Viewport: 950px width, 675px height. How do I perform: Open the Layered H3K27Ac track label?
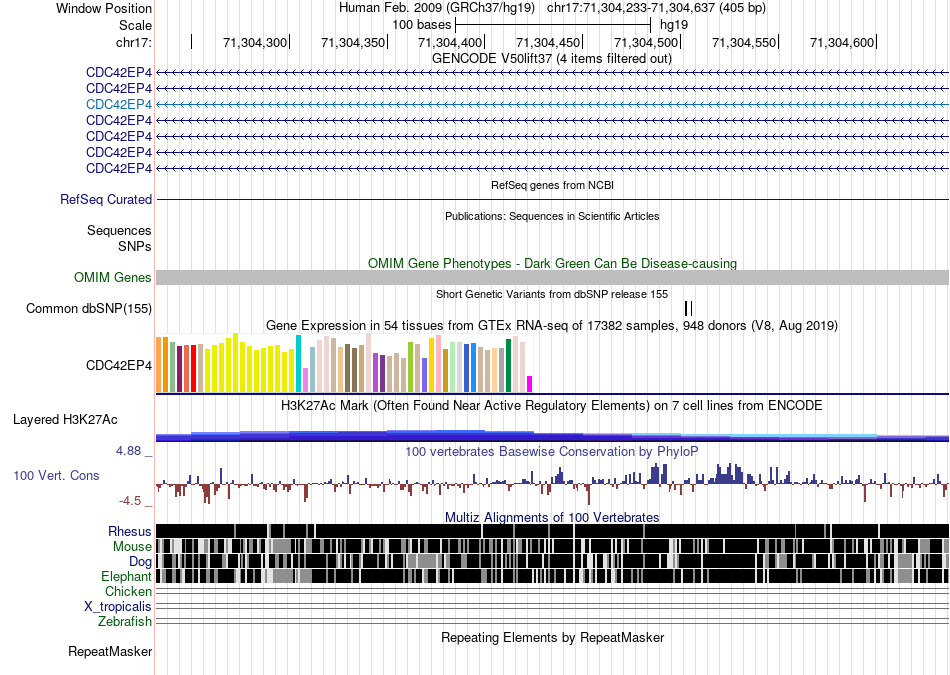click(65, 419)
